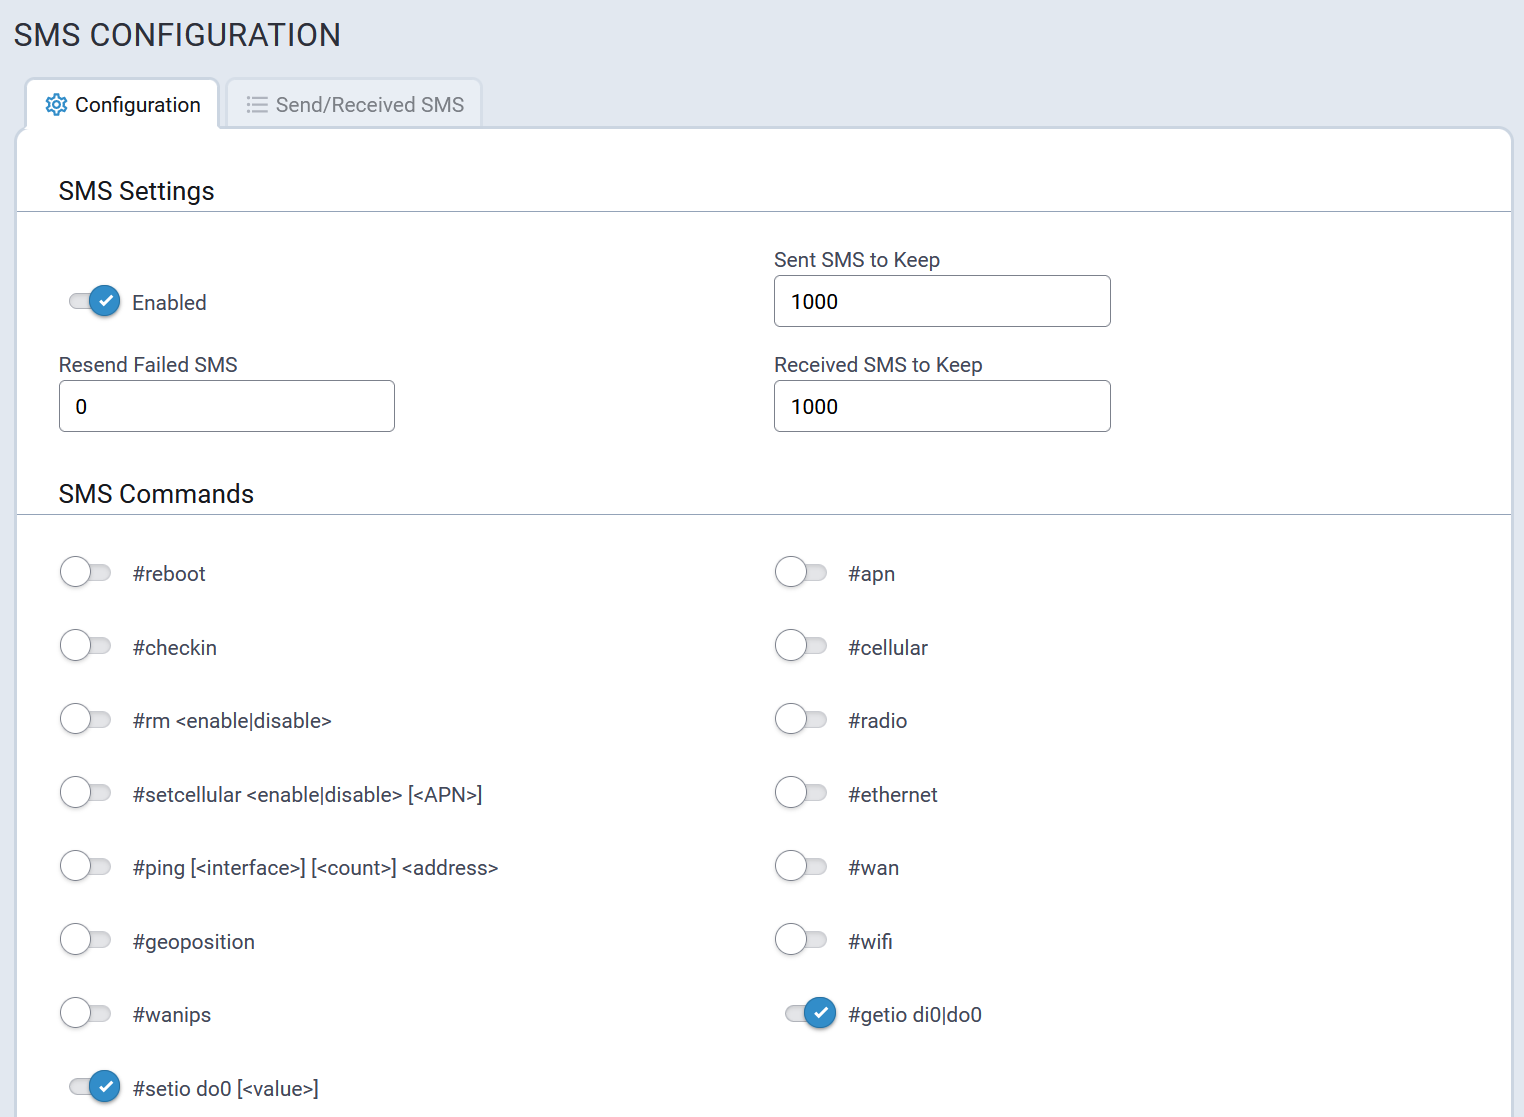Image resolution: width=1524 pixels, height=1117 pixels.
Task: Enable the #ping command toggle
Action: pos(86,867)
